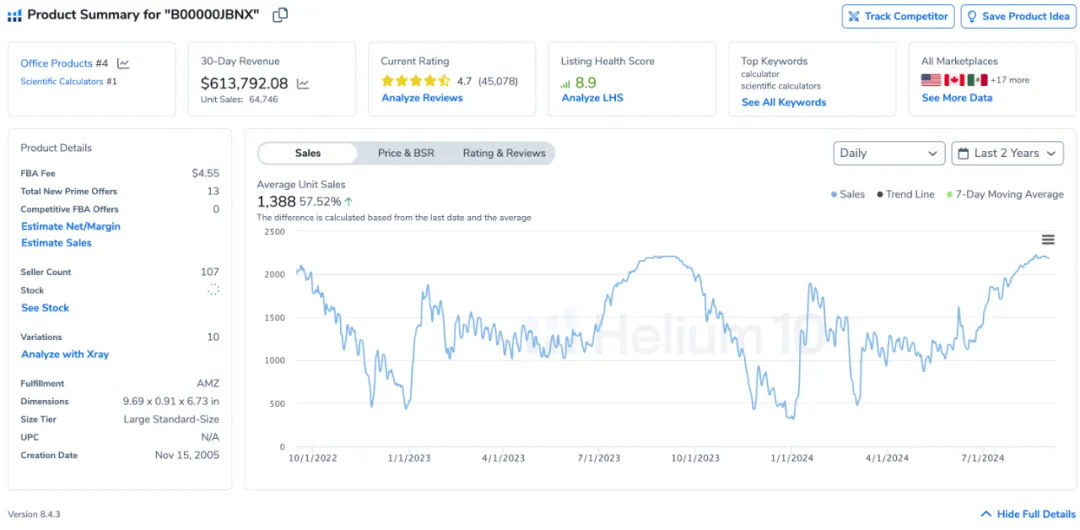Toggle the 7-Day Moving Average legend item
The height and width of the screenshot is (530, 1080).
(x=1005, y=194)
